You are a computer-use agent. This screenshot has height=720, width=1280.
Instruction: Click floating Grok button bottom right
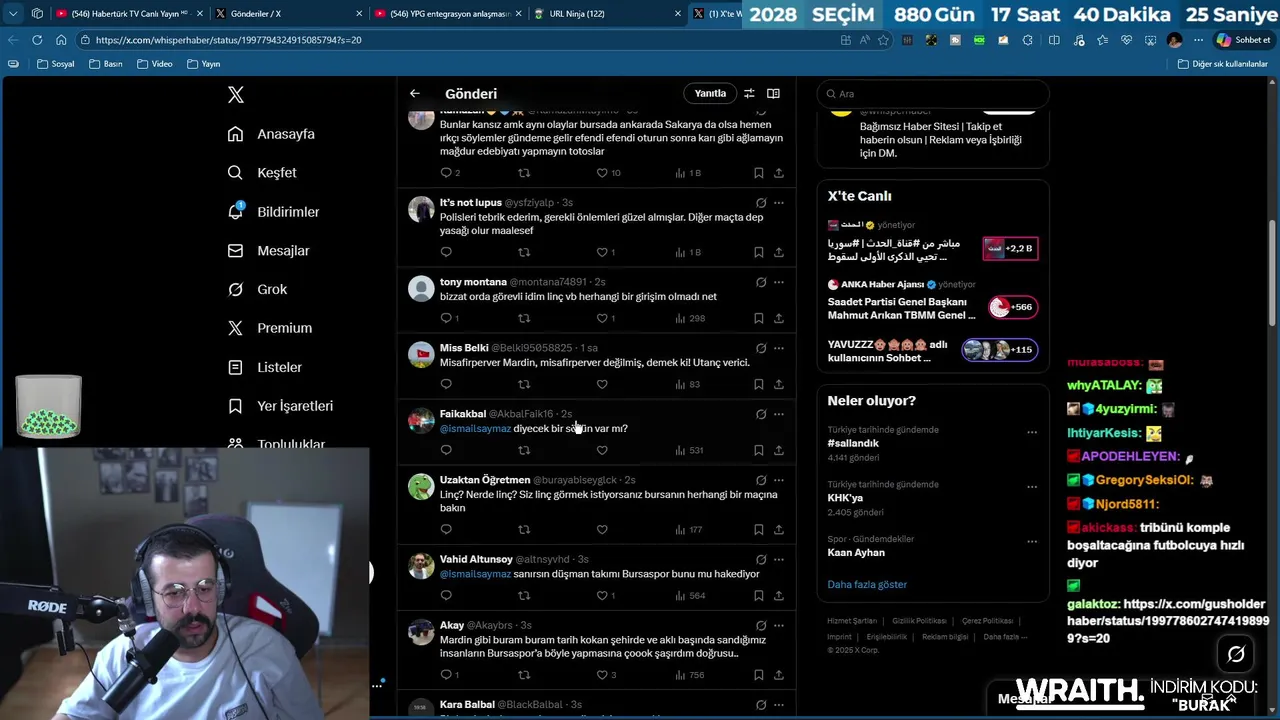tap(1236, 655)
